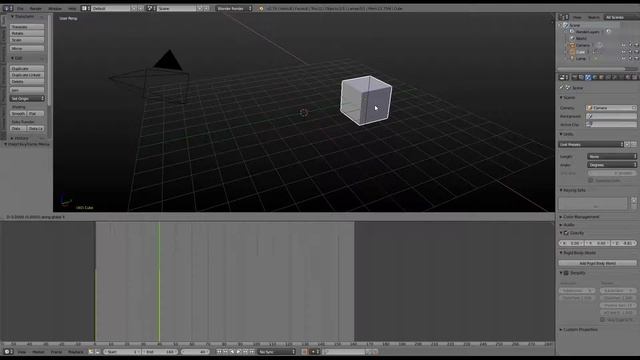Open the Help menu

point(72,8)
